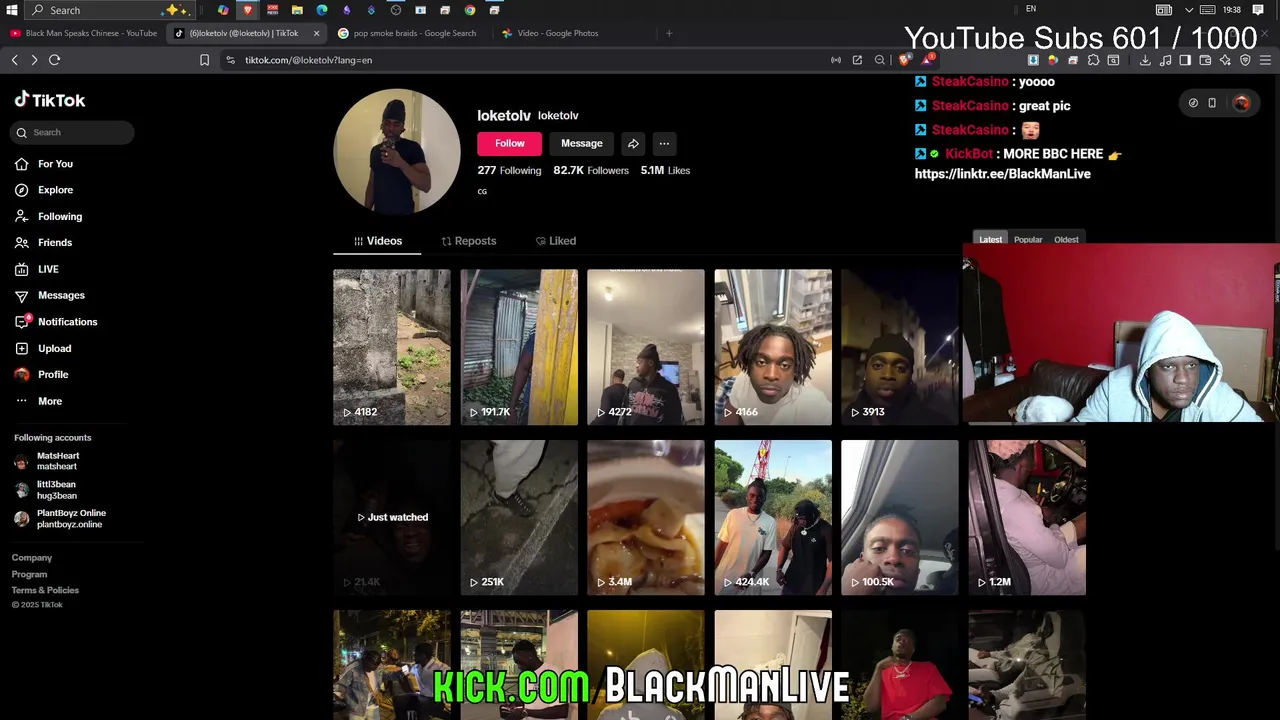Open video with 424.4K views
This screenshot has height=720, width=1280.
click(x=773, y=517)
